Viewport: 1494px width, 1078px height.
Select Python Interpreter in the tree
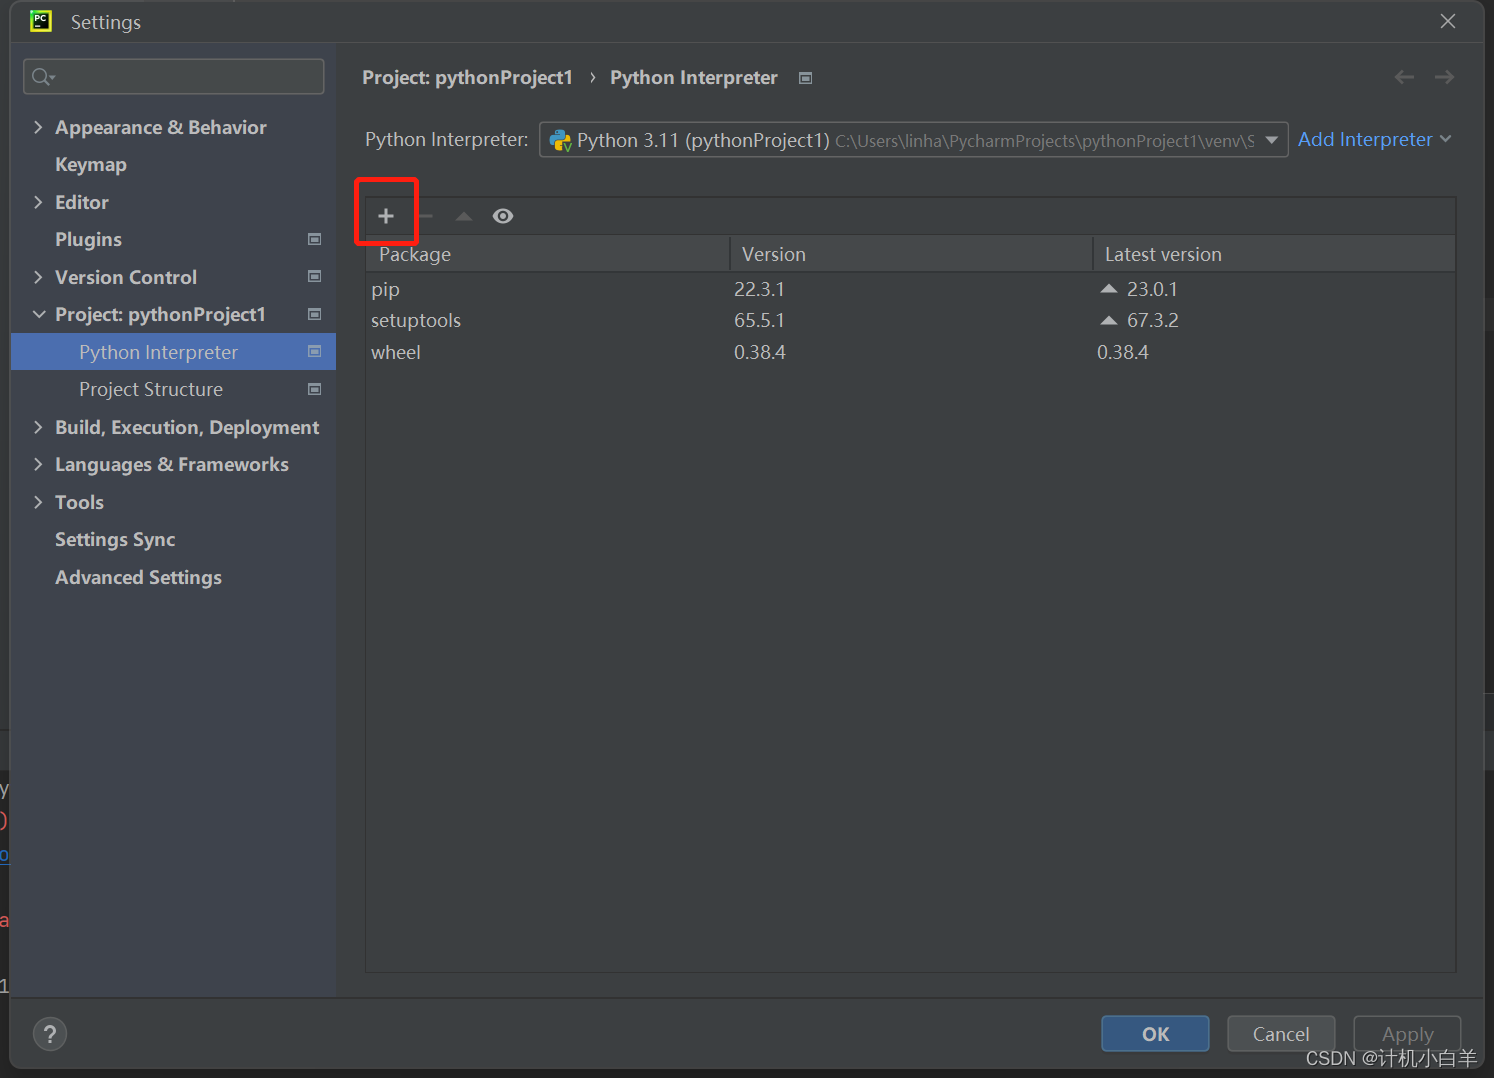[x=173, y=352]
